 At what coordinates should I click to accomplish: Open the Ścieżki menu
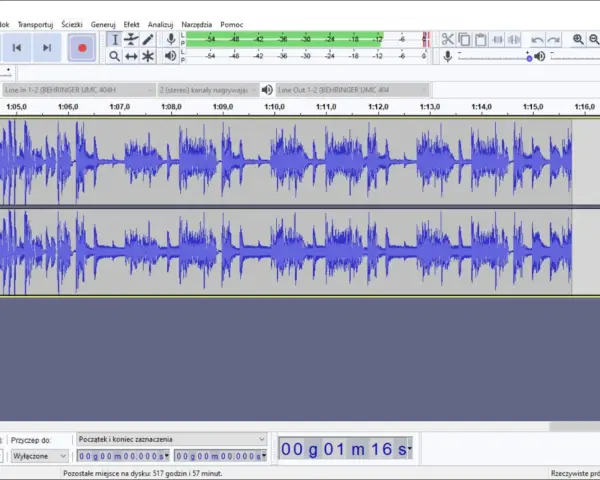click(72, 24)
